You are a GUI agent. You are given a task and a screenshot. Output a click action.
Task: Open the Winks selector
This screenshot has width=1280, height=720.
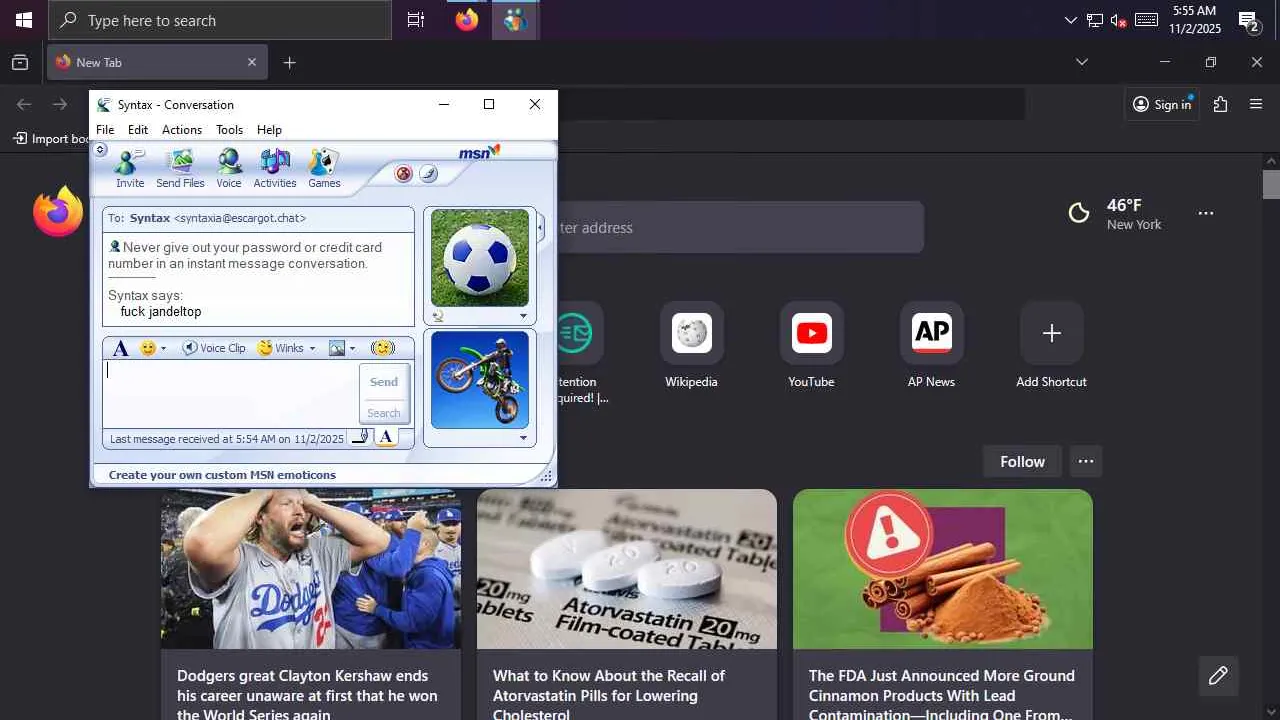click(281, 348)
